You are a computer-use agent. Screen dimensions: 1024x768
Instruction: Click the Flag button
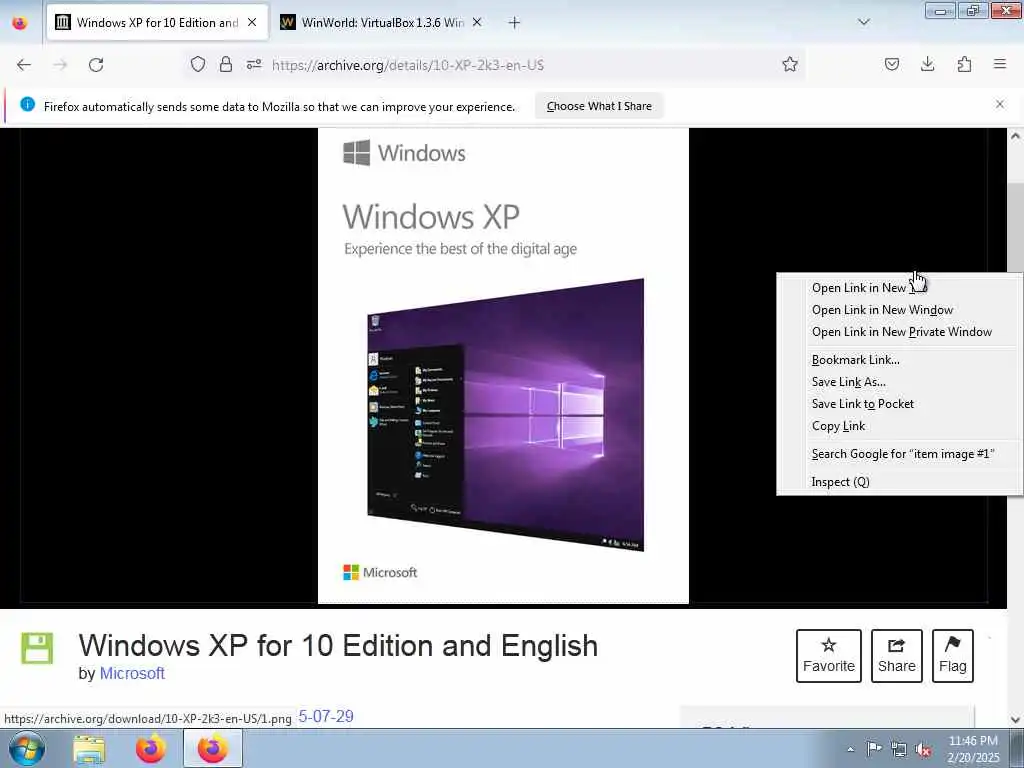point(953,656)
